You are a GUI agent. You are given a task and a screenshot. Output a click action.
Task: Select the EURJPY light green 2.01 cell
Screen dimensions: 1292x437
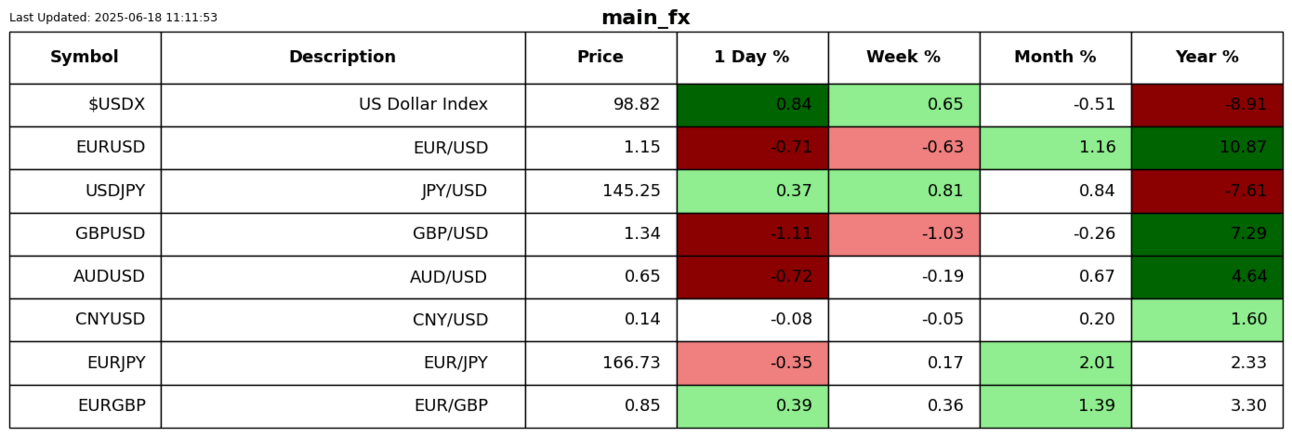(1055, 363)
